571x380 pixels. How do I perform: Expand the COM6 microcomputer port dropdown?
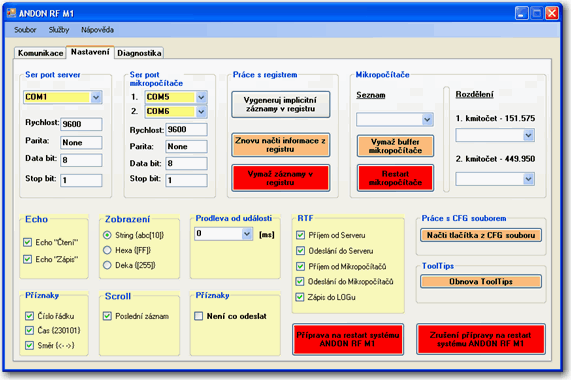[x=201, y=111]
